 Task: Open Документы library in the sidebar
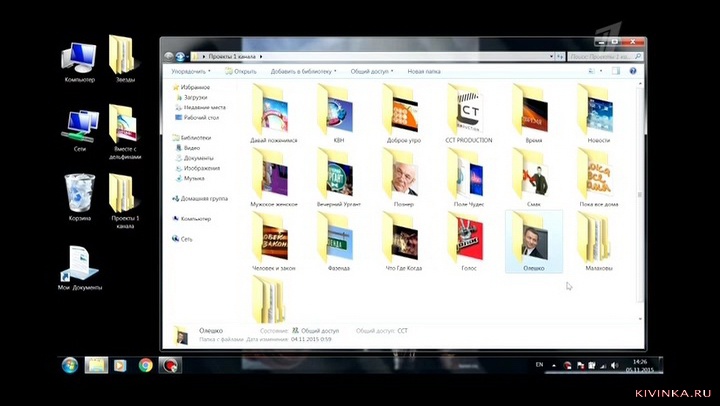click(199, 158)
